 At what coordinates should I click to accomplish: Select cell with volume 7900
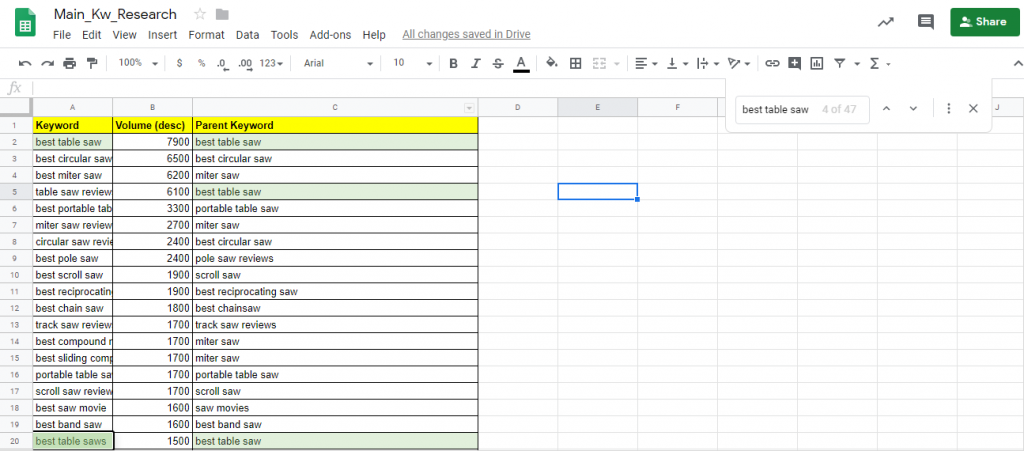(153, 142)
